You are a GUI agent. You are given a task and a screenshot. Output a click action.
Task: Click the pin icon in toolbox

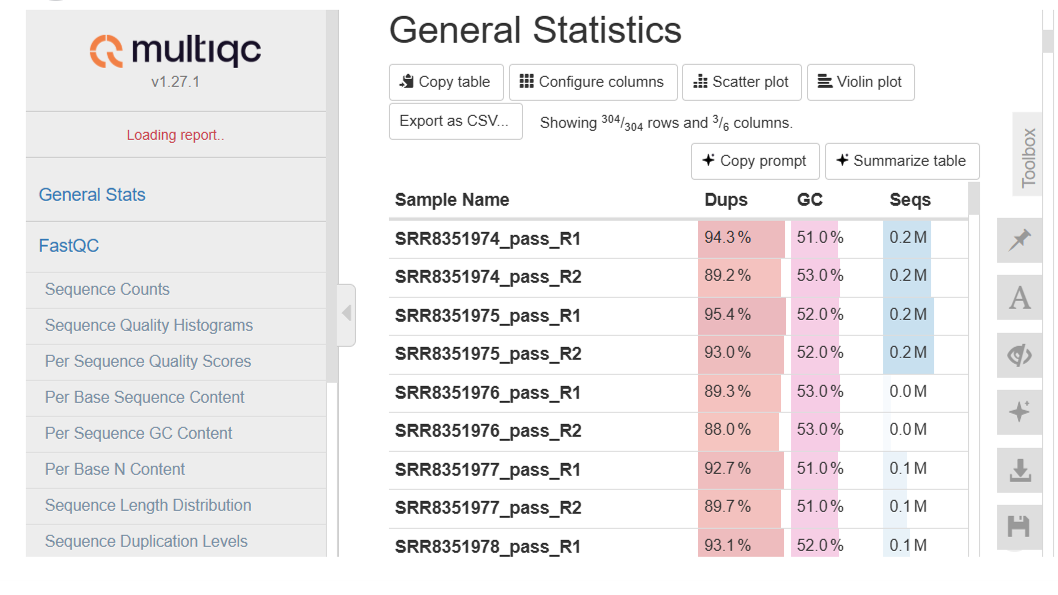(x=1020, y=240)
